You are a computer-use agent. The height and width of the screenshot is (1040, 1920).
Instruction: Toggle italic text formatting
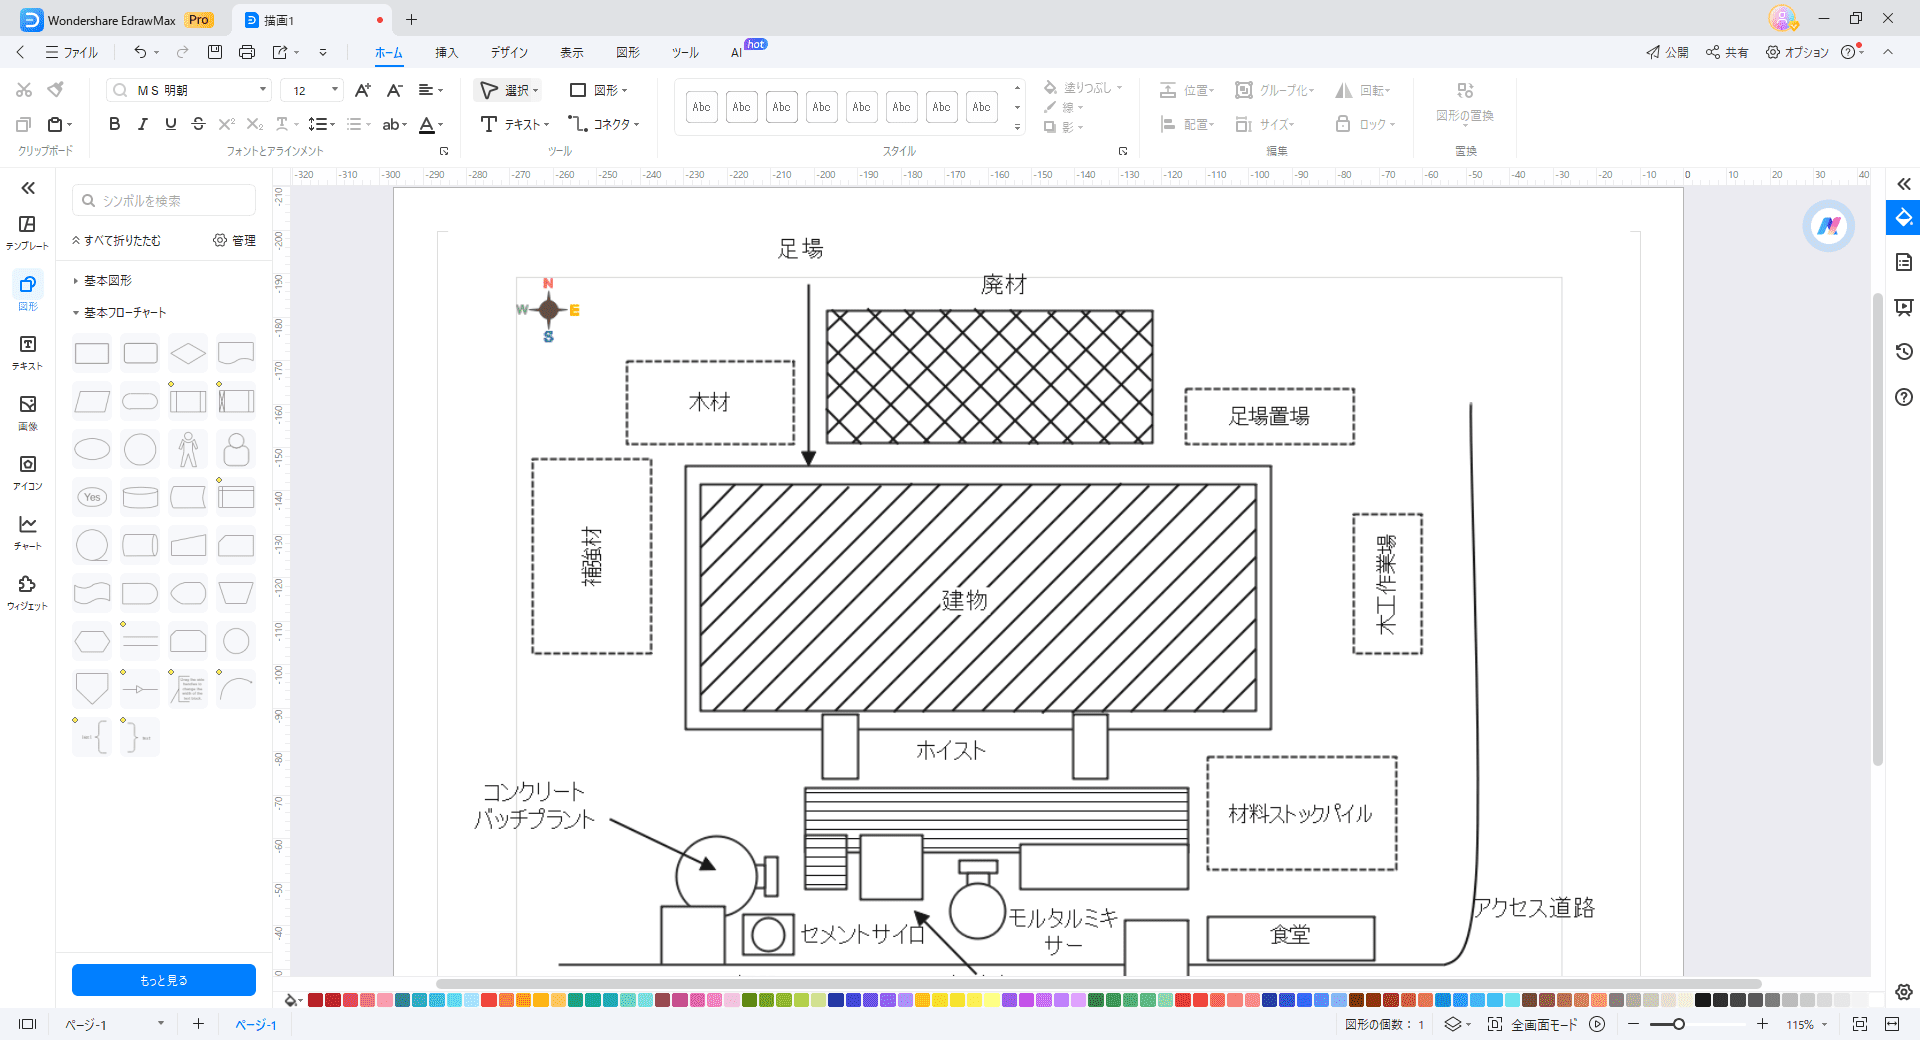pos(142,124)
